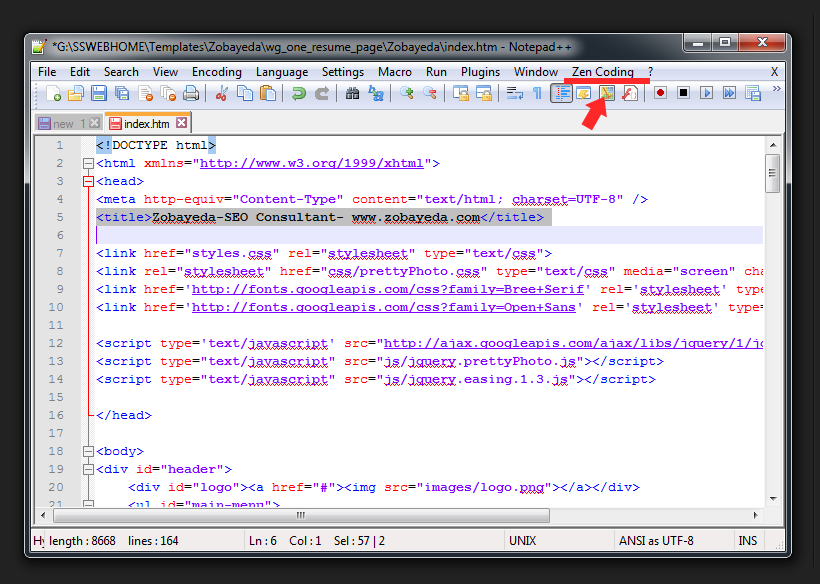Click the horizontal scrollbar right arrow
Screen dimensions: 820x584
tap(756, 516)
